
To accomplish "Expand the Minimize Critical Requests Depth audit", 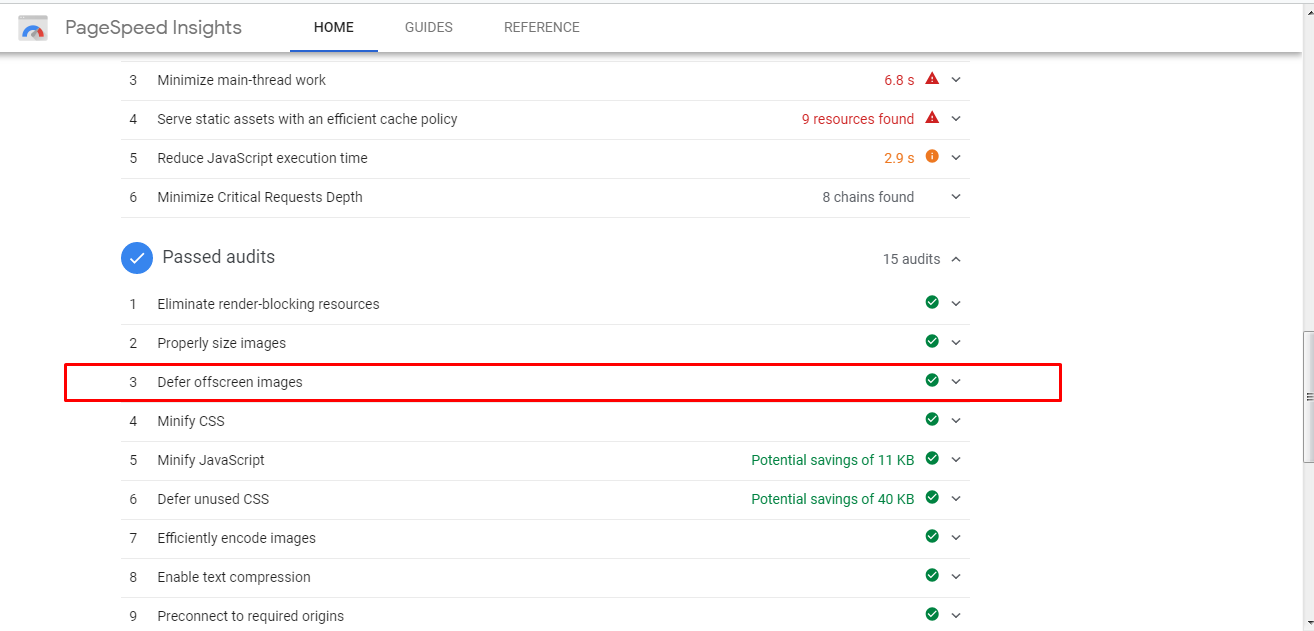I will click(x=955, y=196).
